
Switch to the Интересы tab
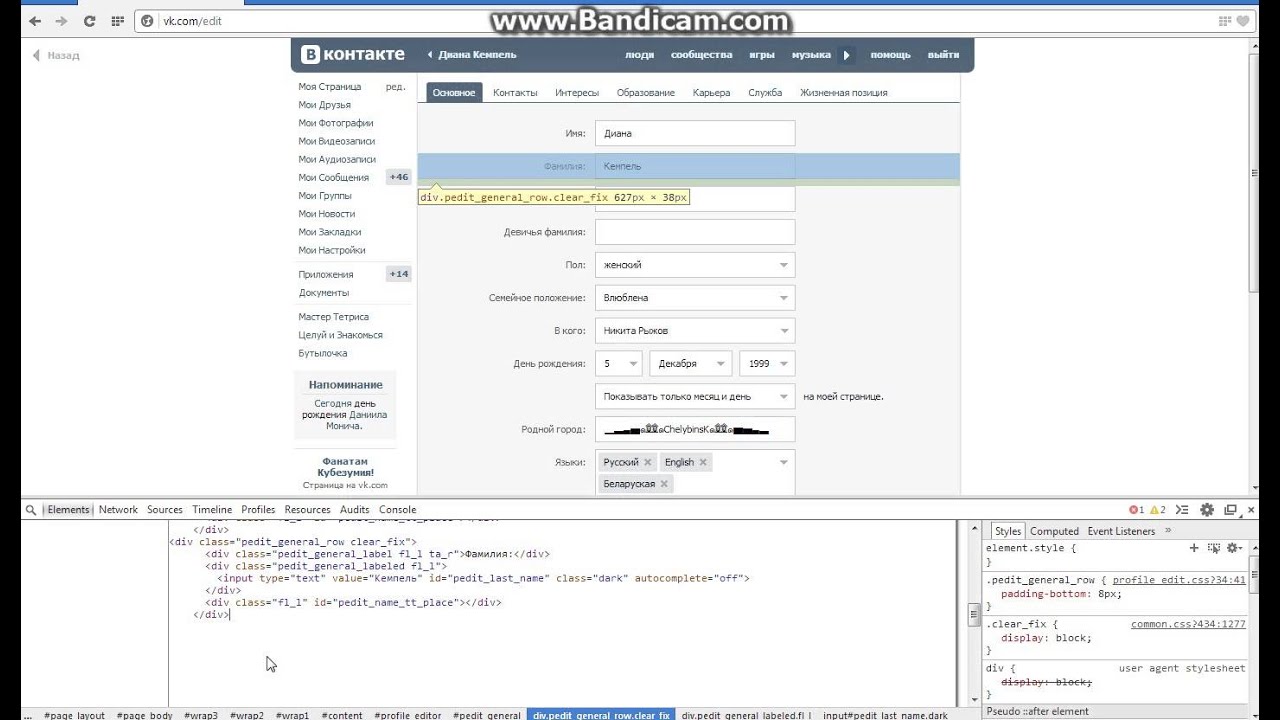point(577,92)
